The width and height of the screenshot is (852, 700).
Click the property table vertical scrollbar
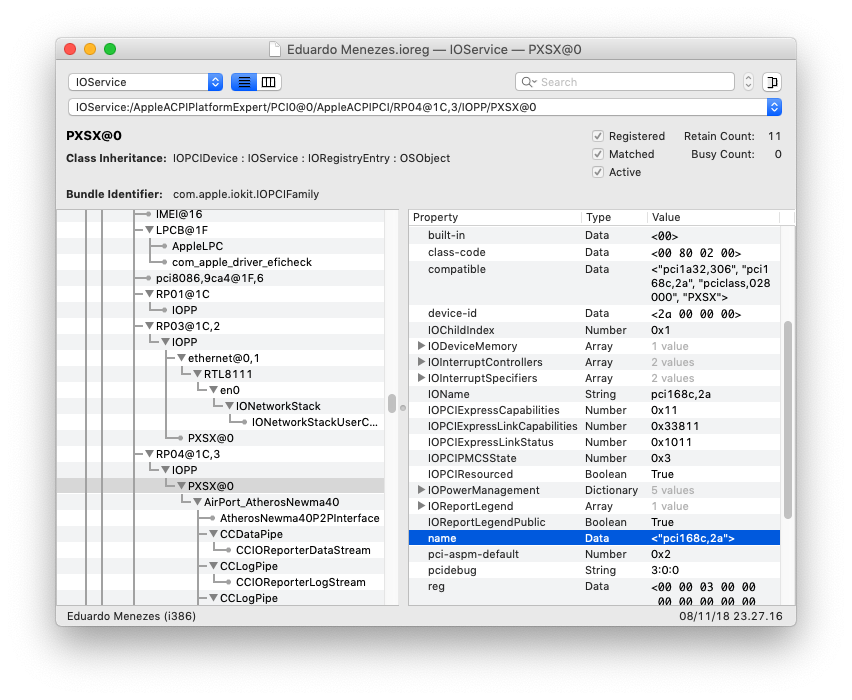(787, 420)
